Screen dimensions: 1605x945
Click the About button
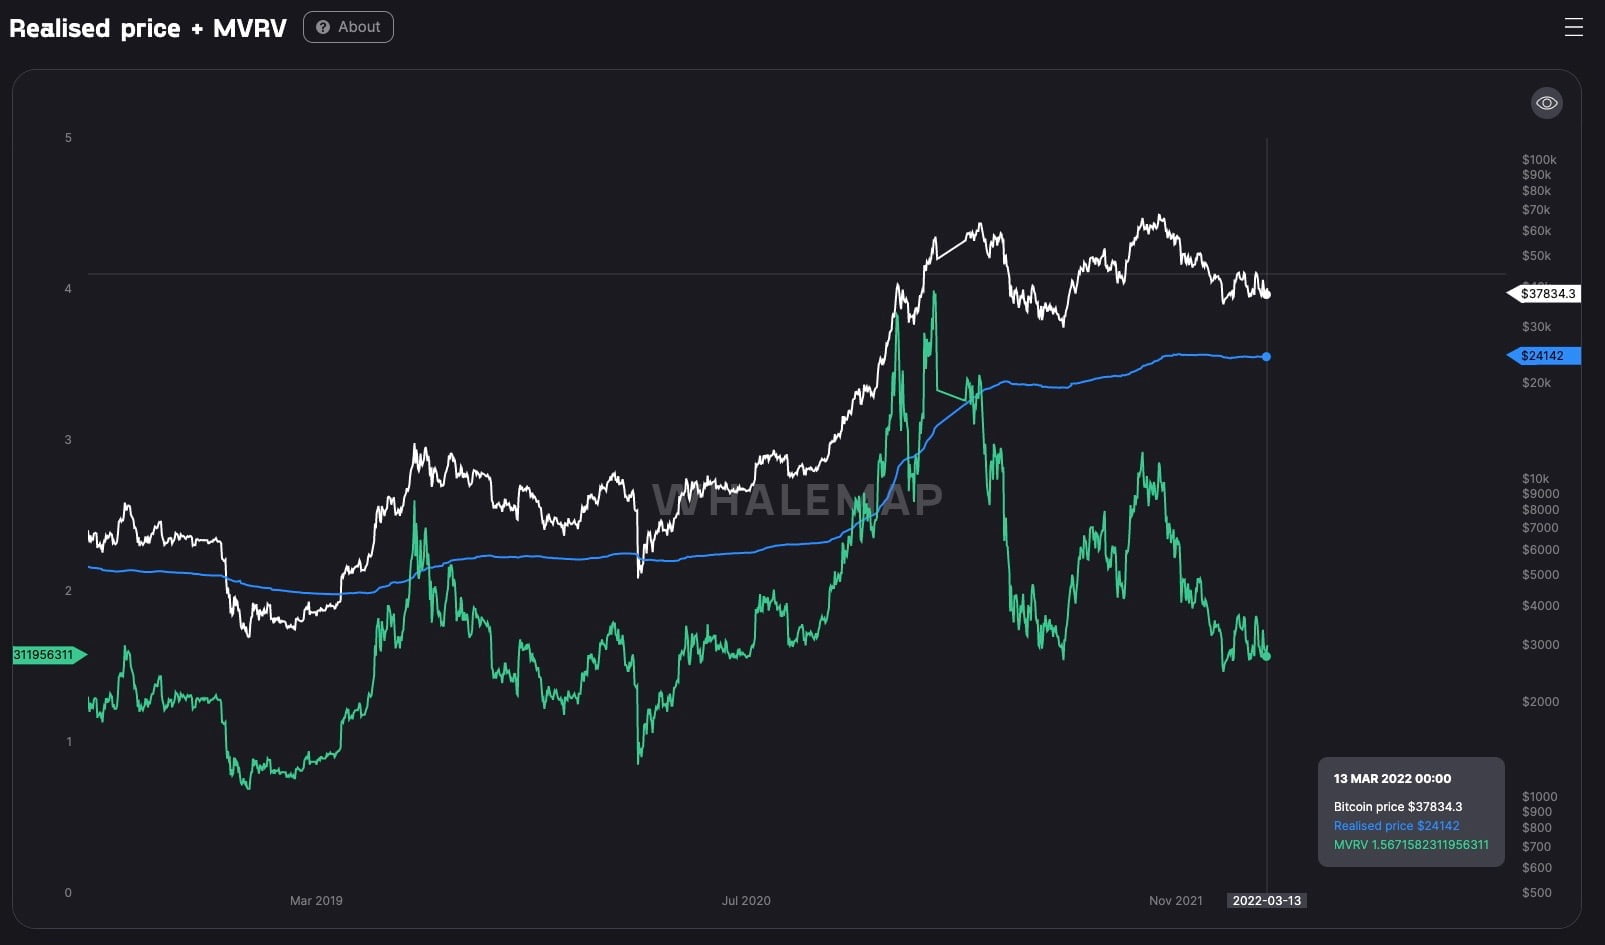pos(348,27)
